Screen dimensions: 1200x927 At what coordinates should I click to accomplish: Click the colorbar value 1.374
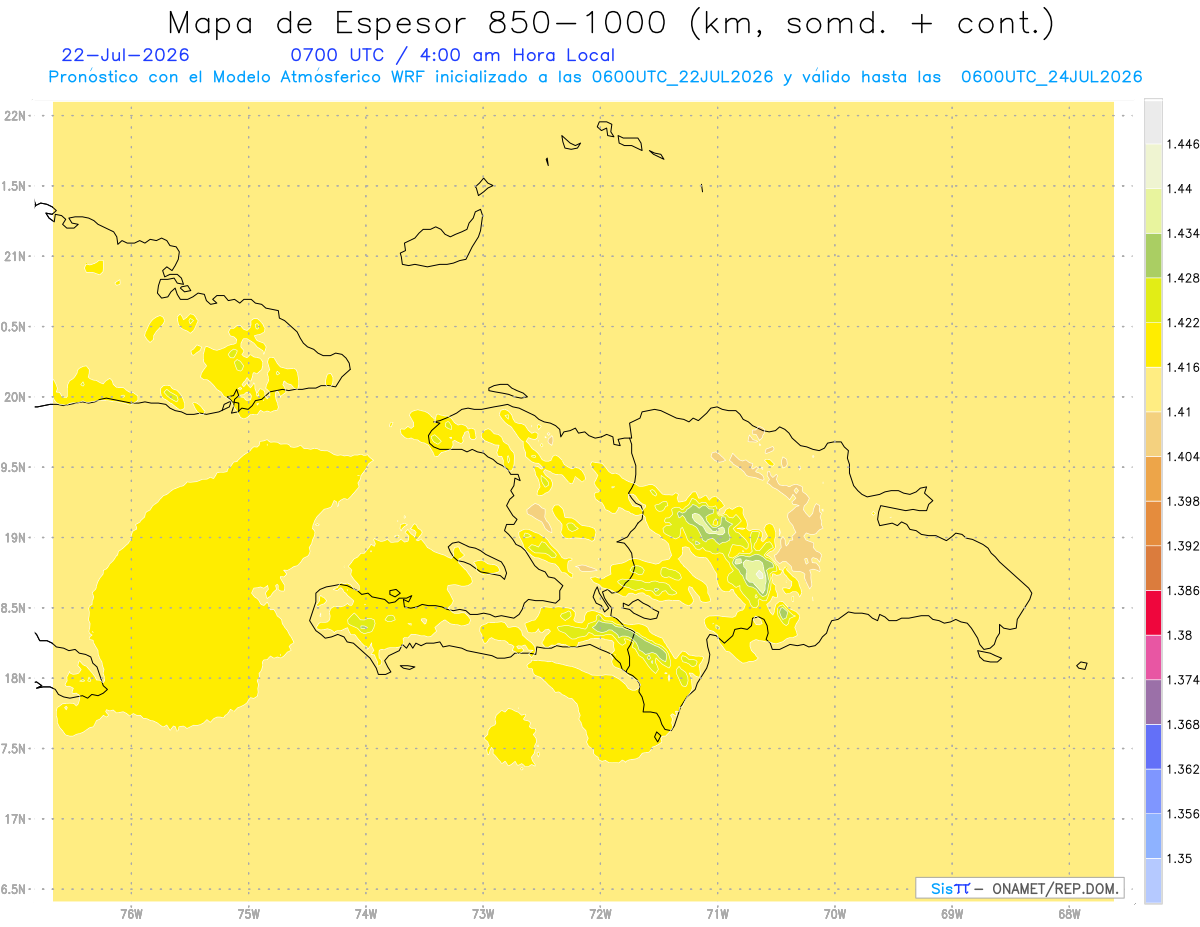click(x=1183, y=680)
